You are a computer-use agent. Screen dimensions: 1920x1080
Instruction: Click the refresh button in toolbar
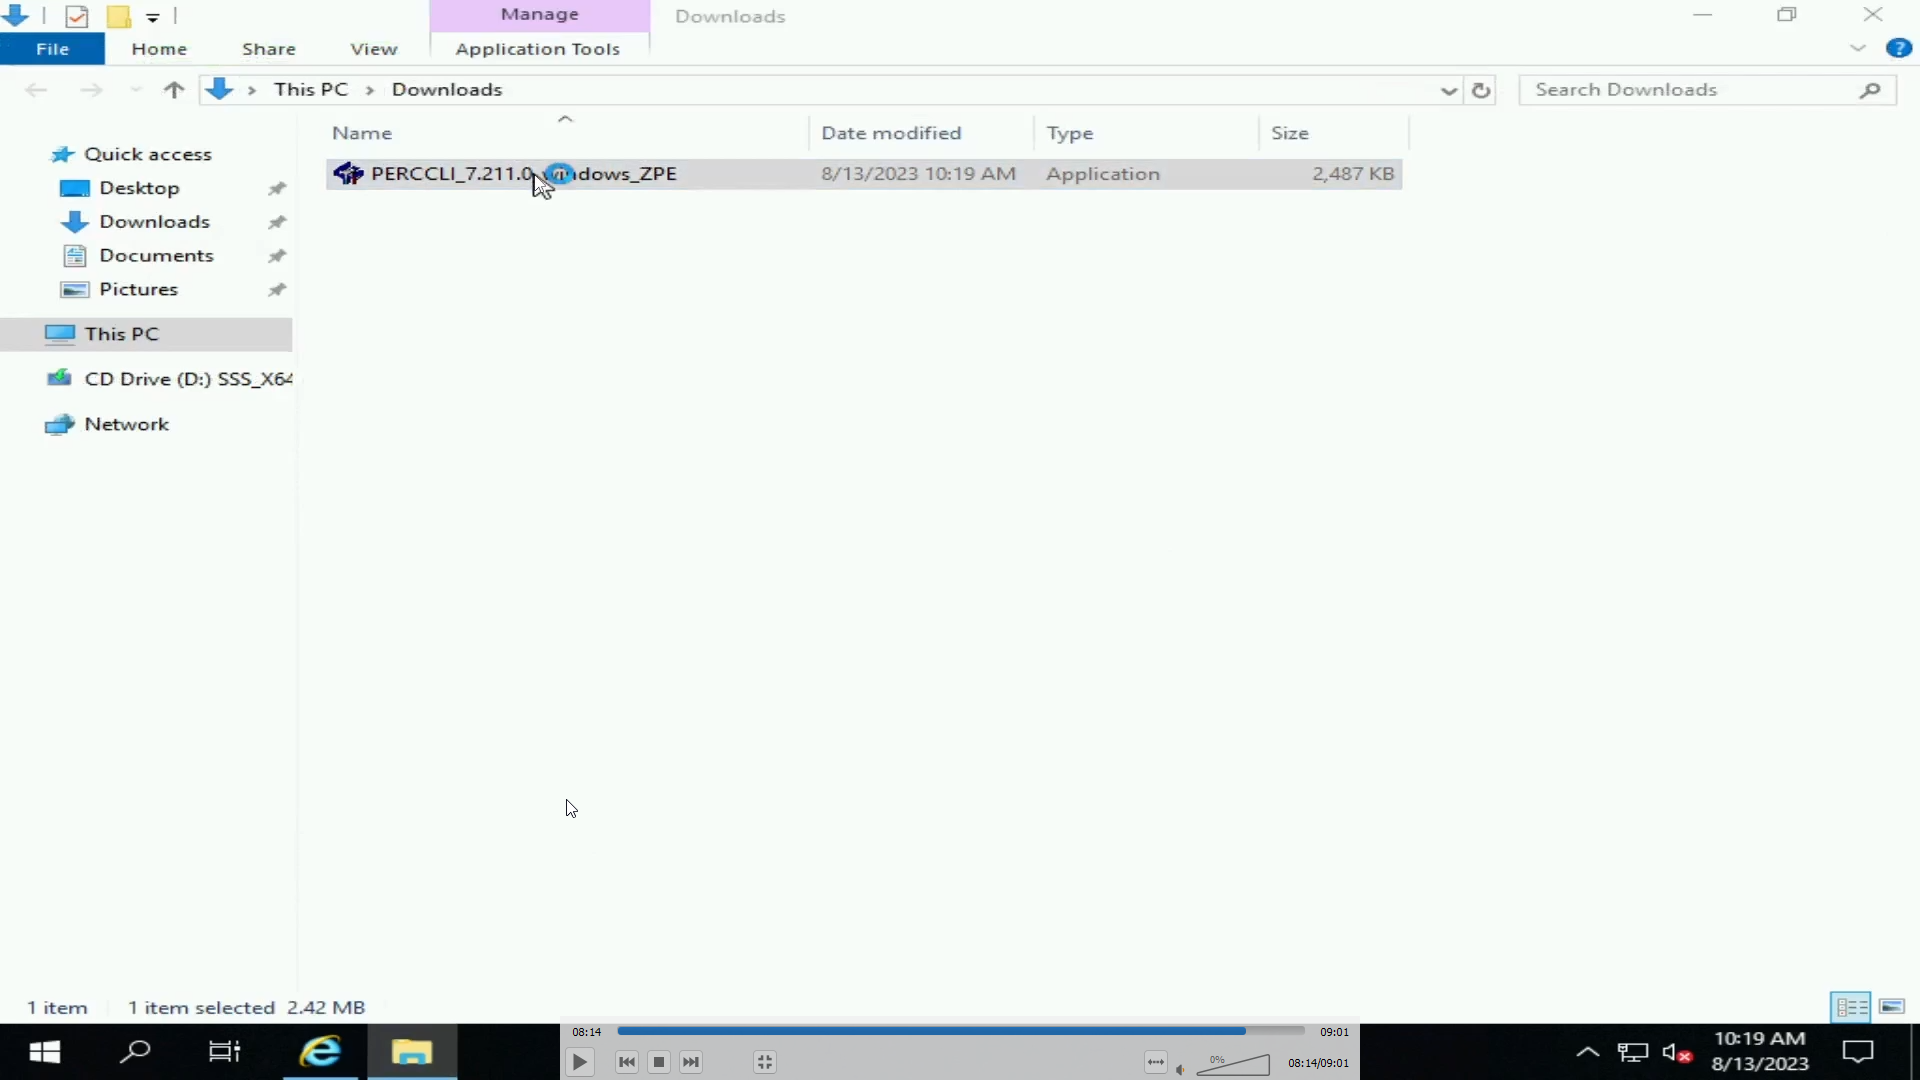[1481, 88]
